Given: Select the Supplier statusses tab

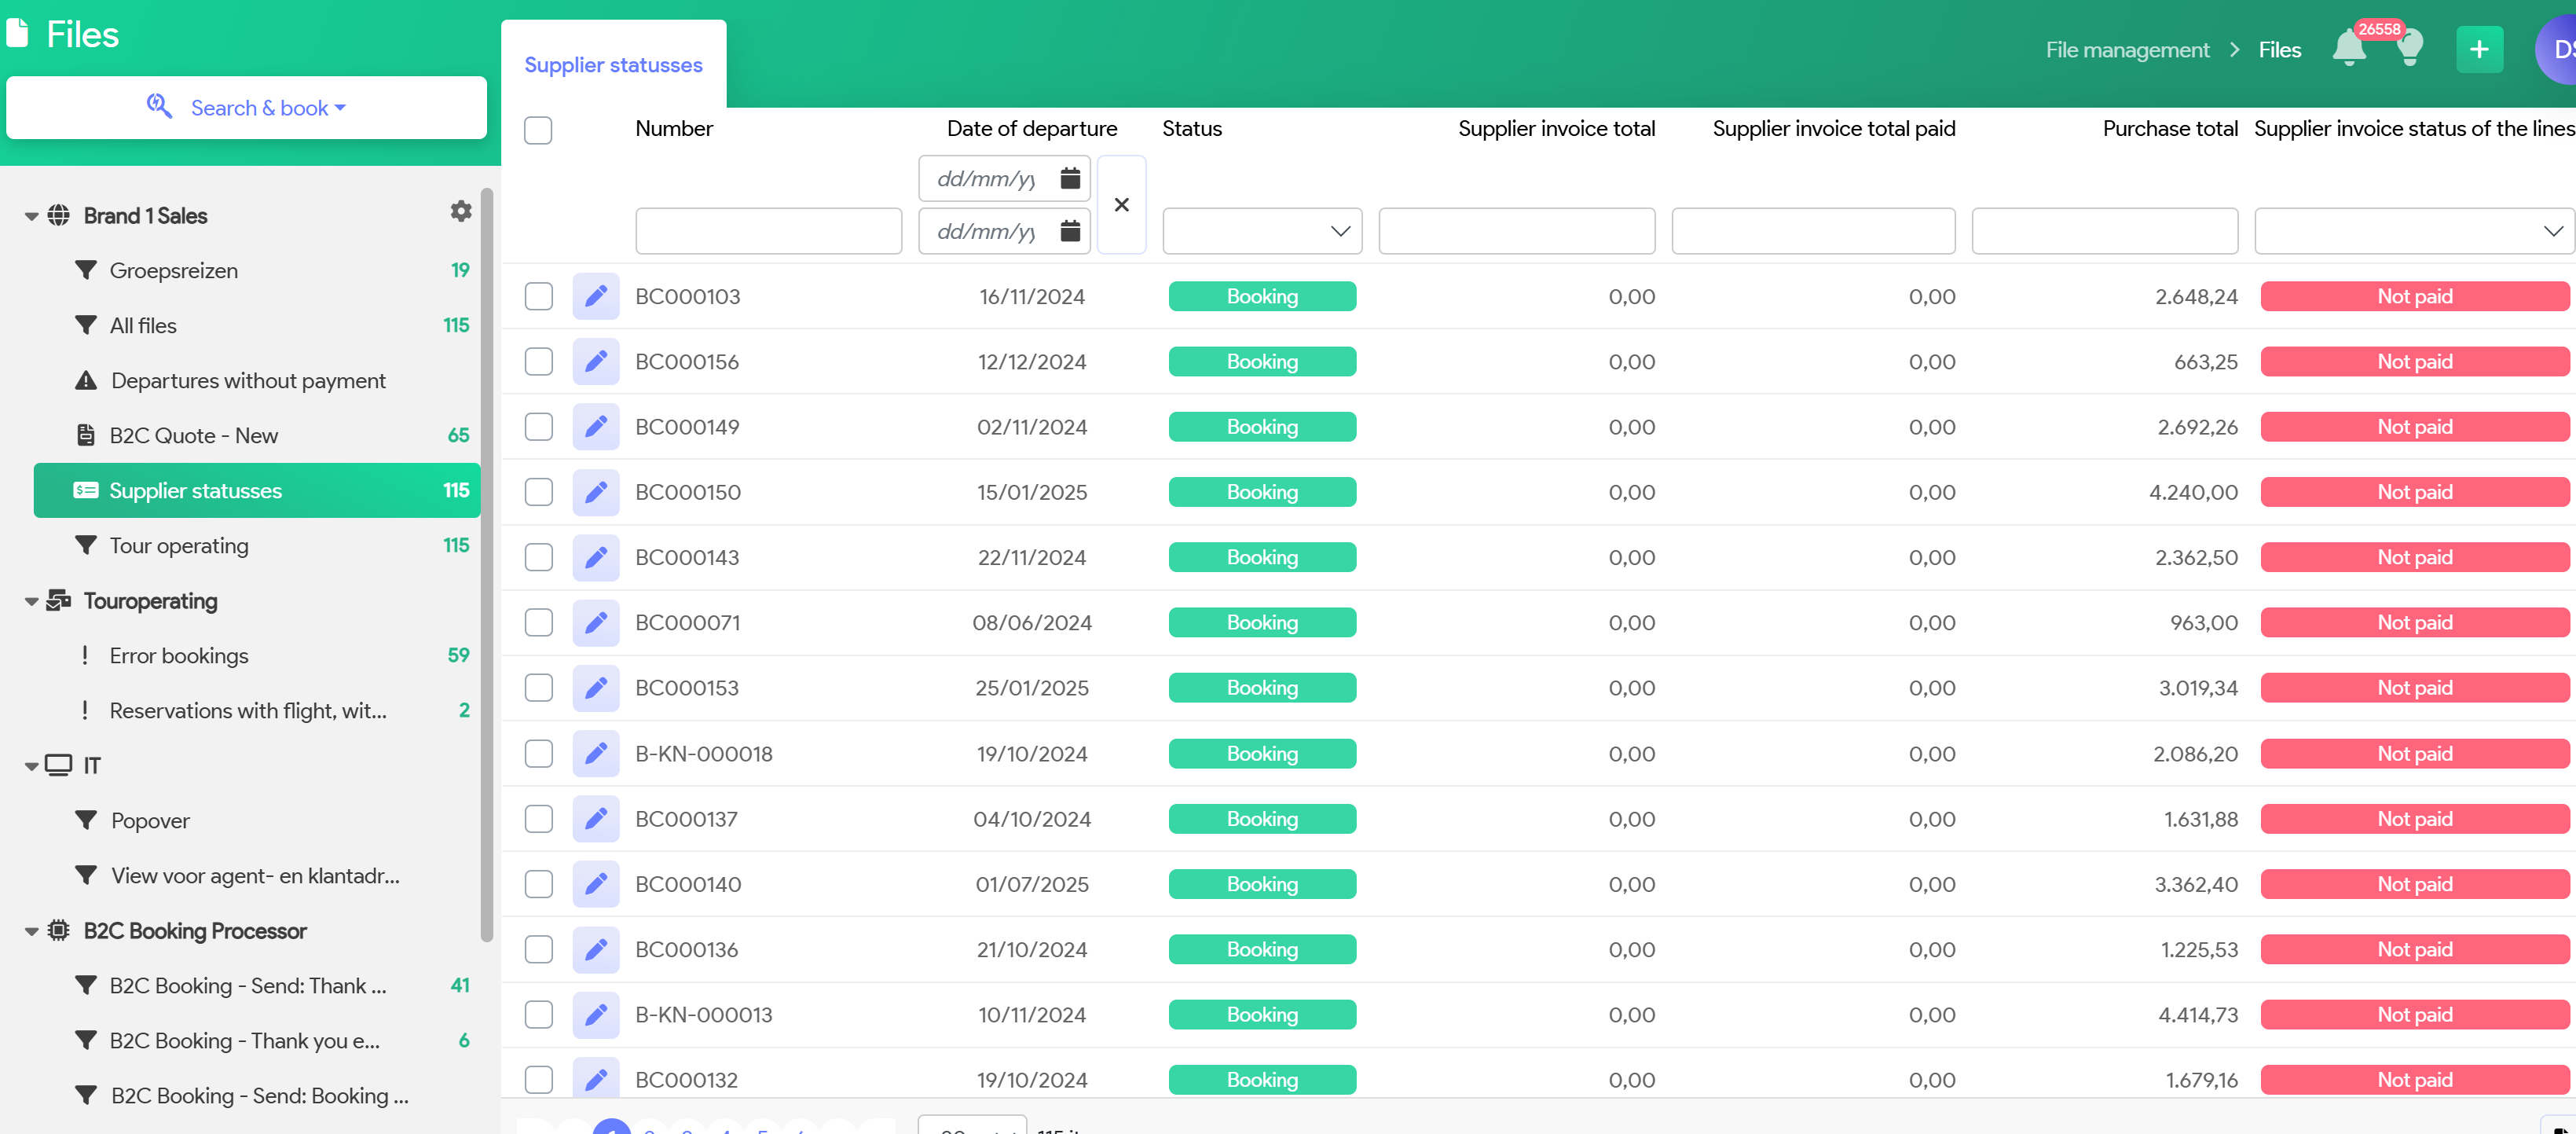Looking at the screenshot, I should click(x=613, y=66).
